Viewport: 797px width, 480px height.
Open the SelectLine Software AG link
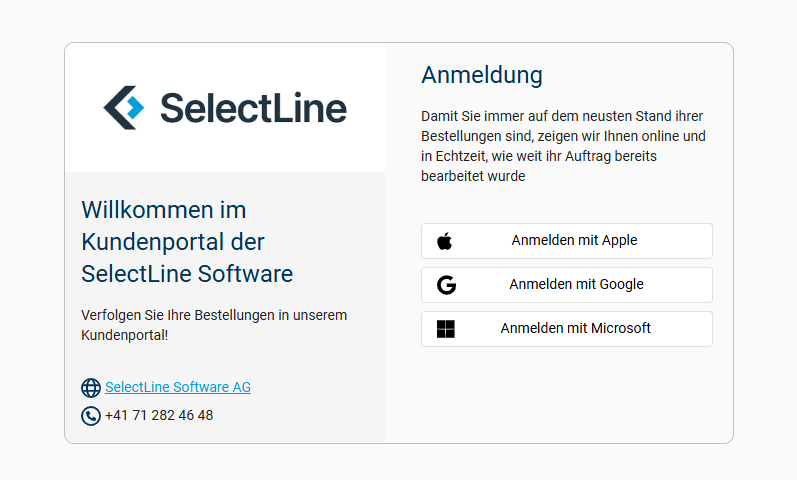point(178,387)
